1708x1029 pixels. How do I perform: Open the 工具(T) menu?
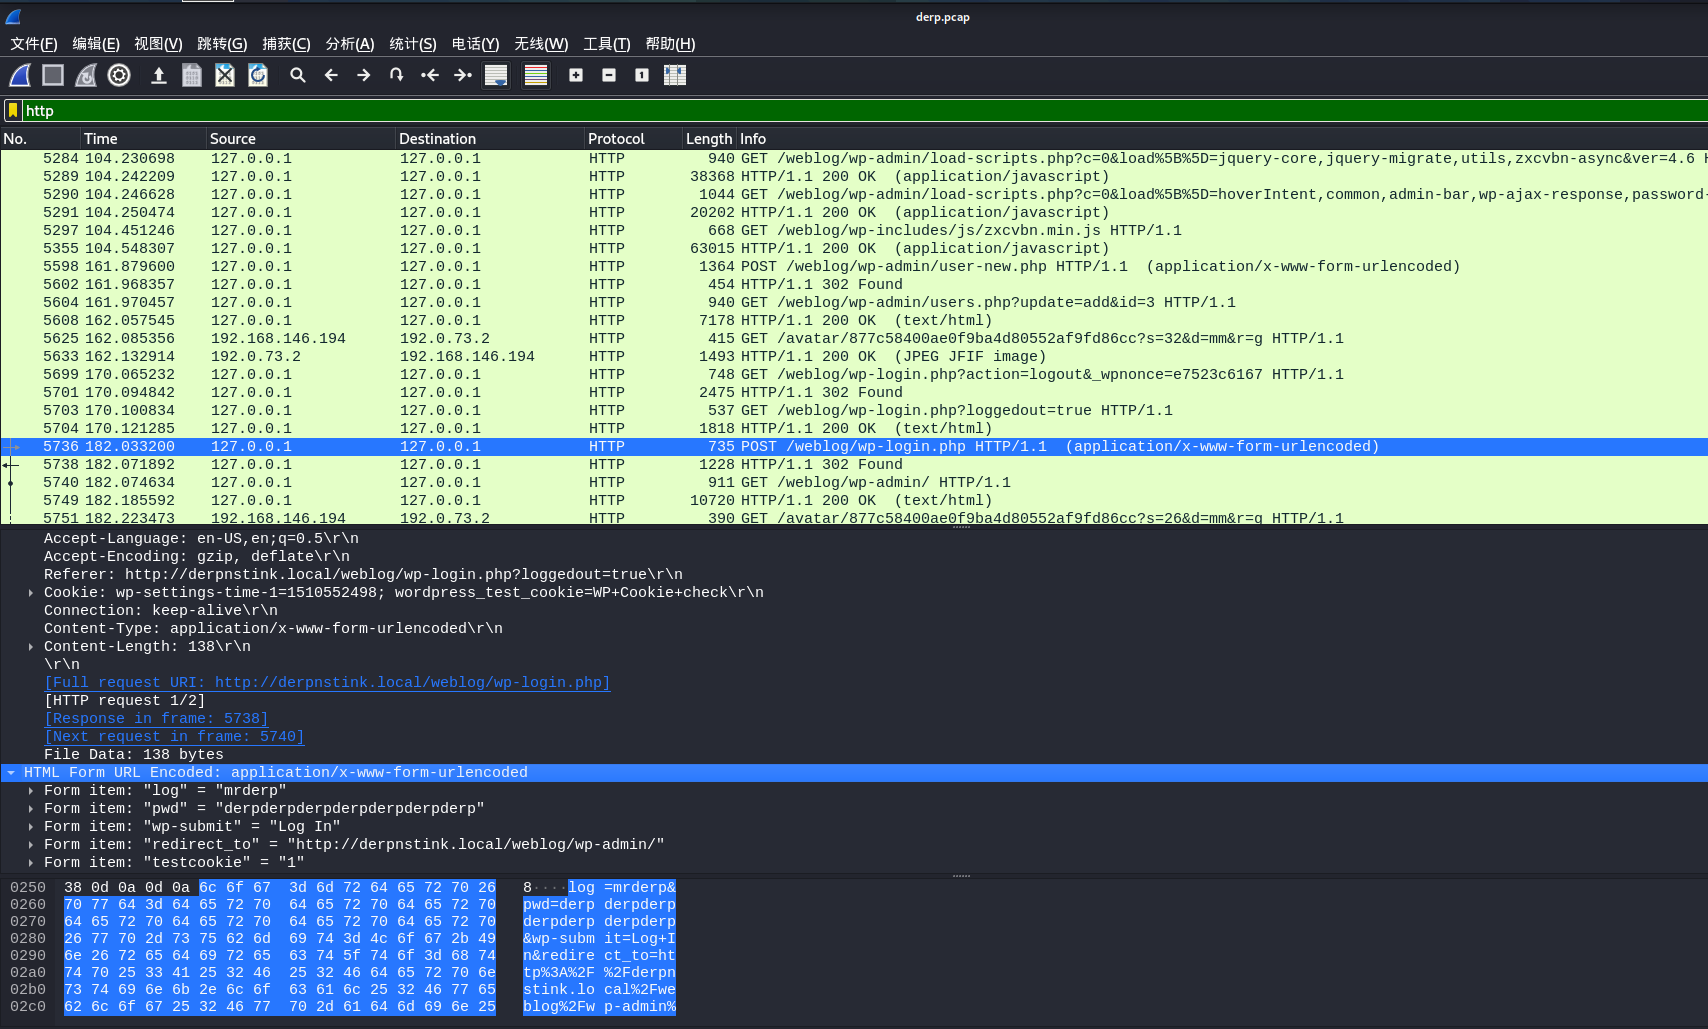point(607,44)
